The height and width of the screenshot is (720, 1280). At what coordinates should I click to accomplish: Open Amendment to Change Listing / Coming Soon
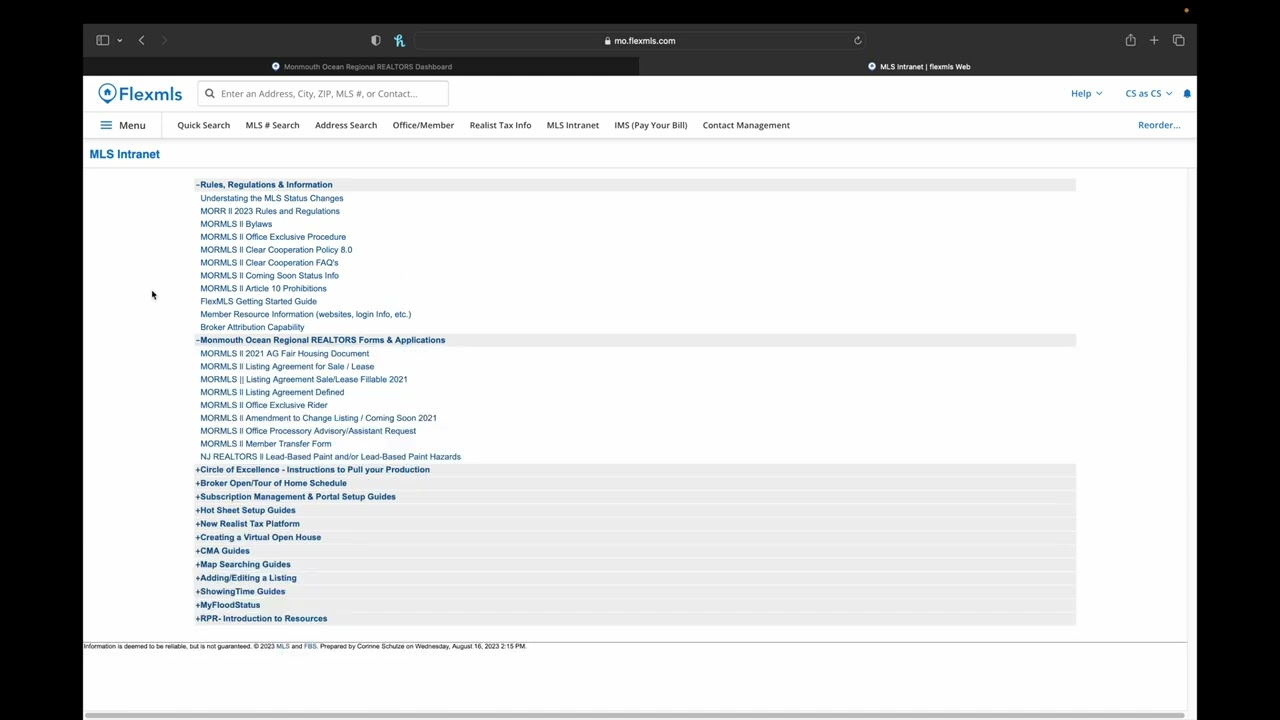coord(318,418)
